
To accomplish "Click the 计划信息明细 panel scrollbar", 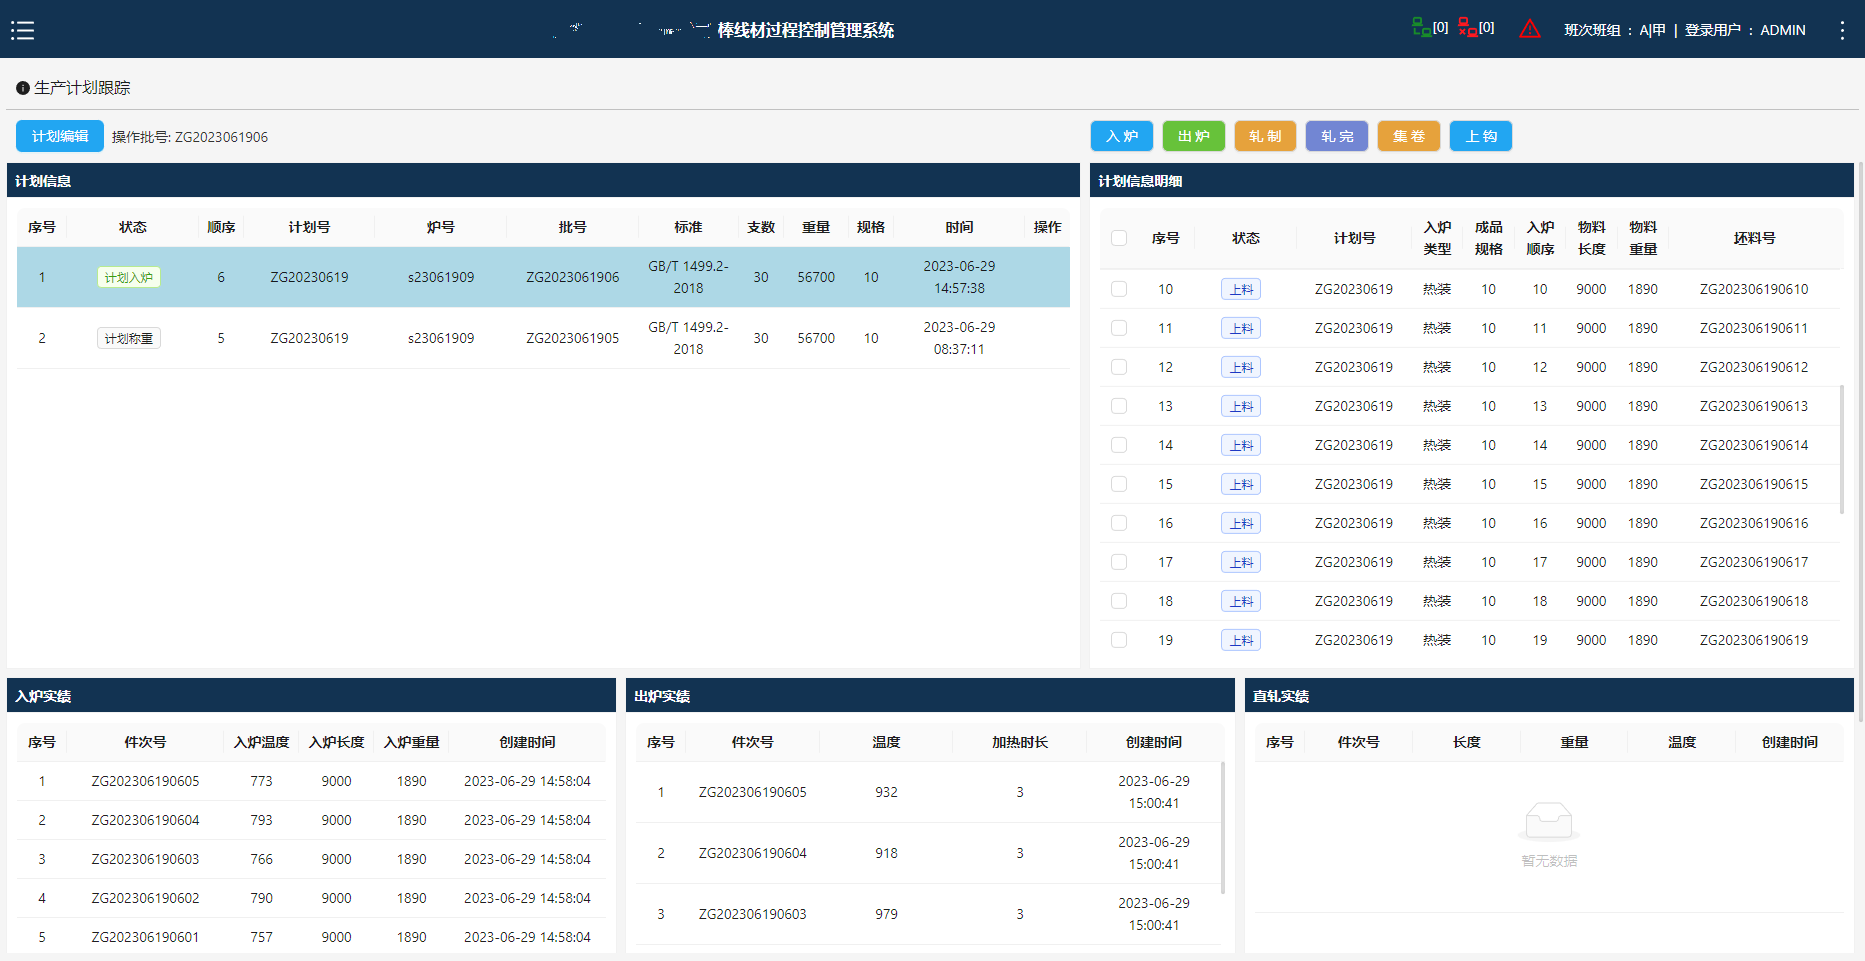I will pyautogui.click(x=1842, y=450).
